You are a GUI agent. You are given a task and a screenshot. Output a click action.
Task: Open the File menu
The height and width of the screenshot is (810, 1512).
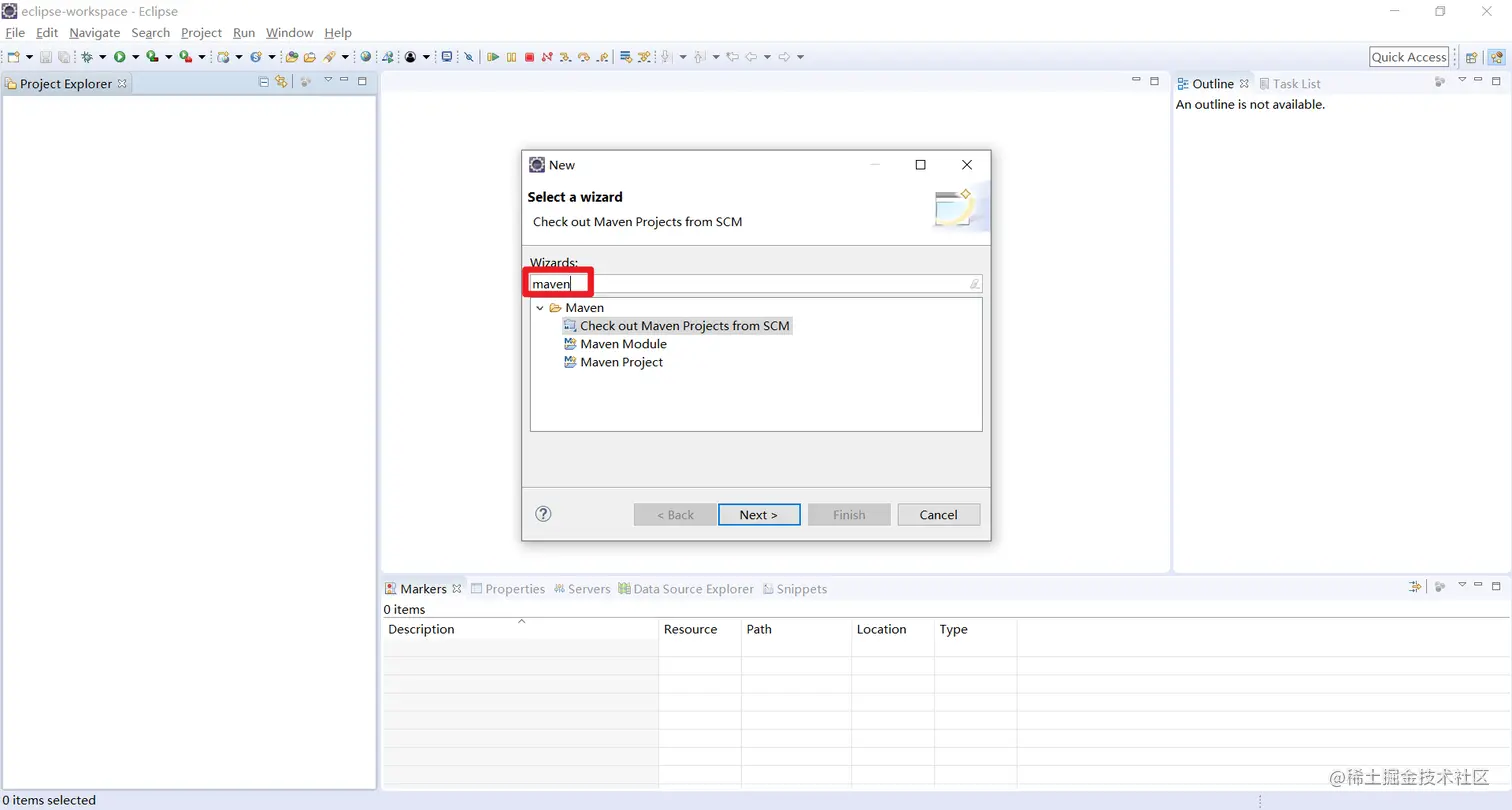(15, 33)
